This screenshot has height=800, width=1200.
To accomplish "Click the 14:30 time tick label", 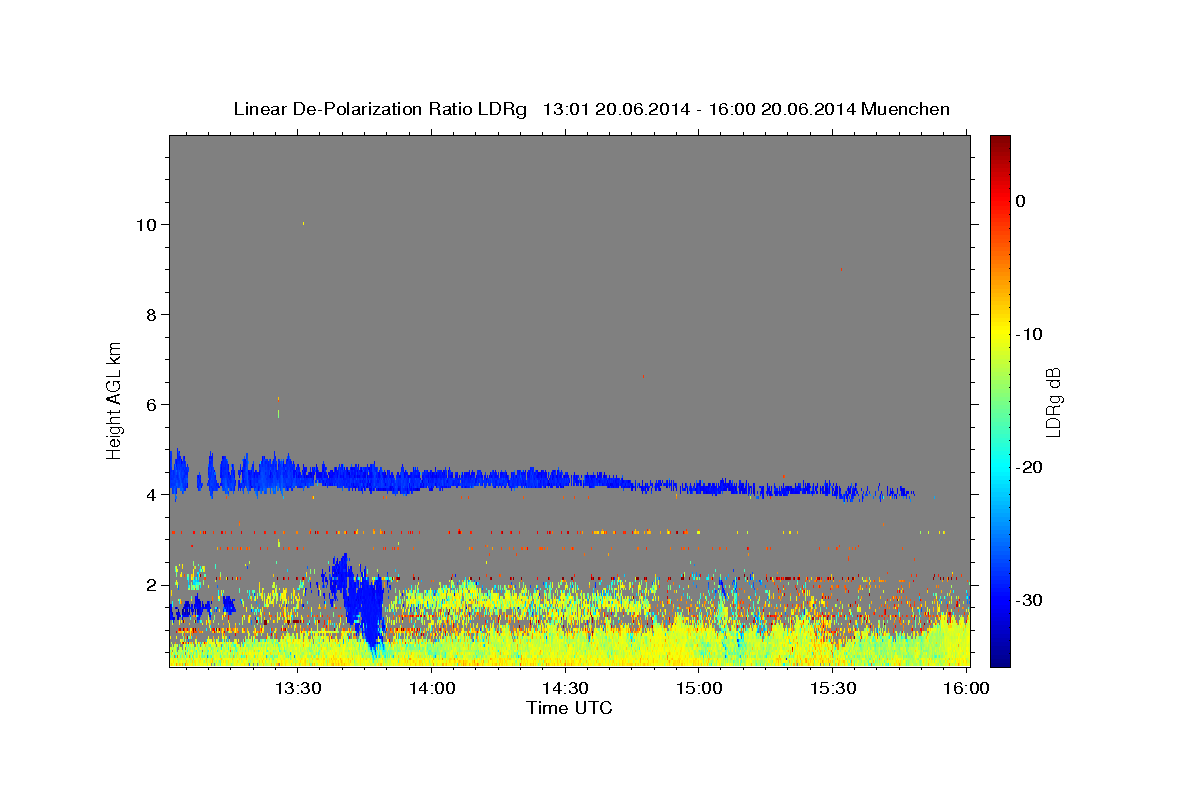I will point(565,688).
